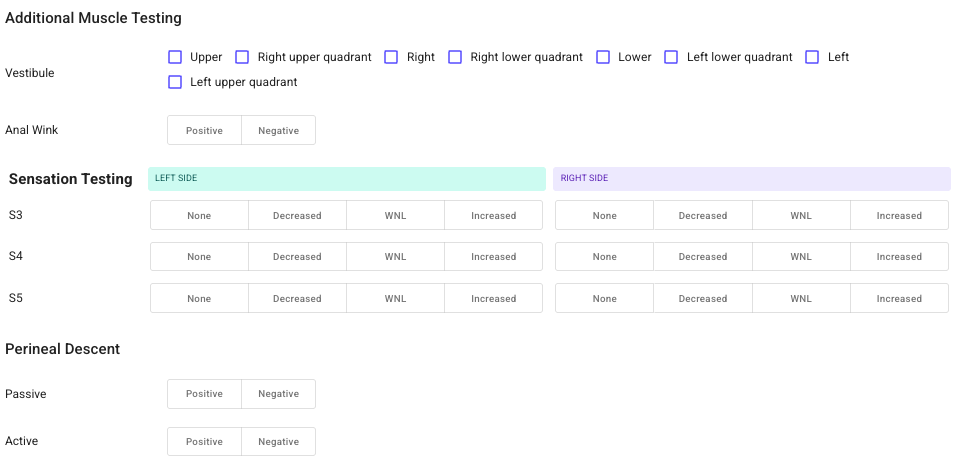Image resolution: width=964 pixels, height=467 pixels.
Task: Select the Left lower quadrant checkbox
Action: pos(671,57)
